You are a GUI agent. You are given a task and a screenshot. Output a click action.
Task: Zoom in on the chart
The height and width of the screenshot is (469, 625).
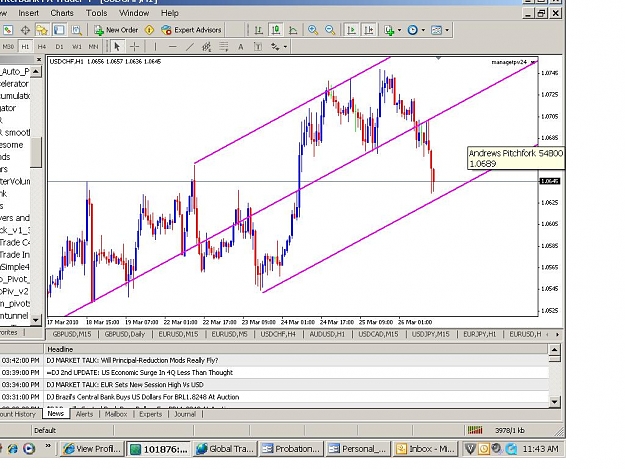click(x=313, y=30)
